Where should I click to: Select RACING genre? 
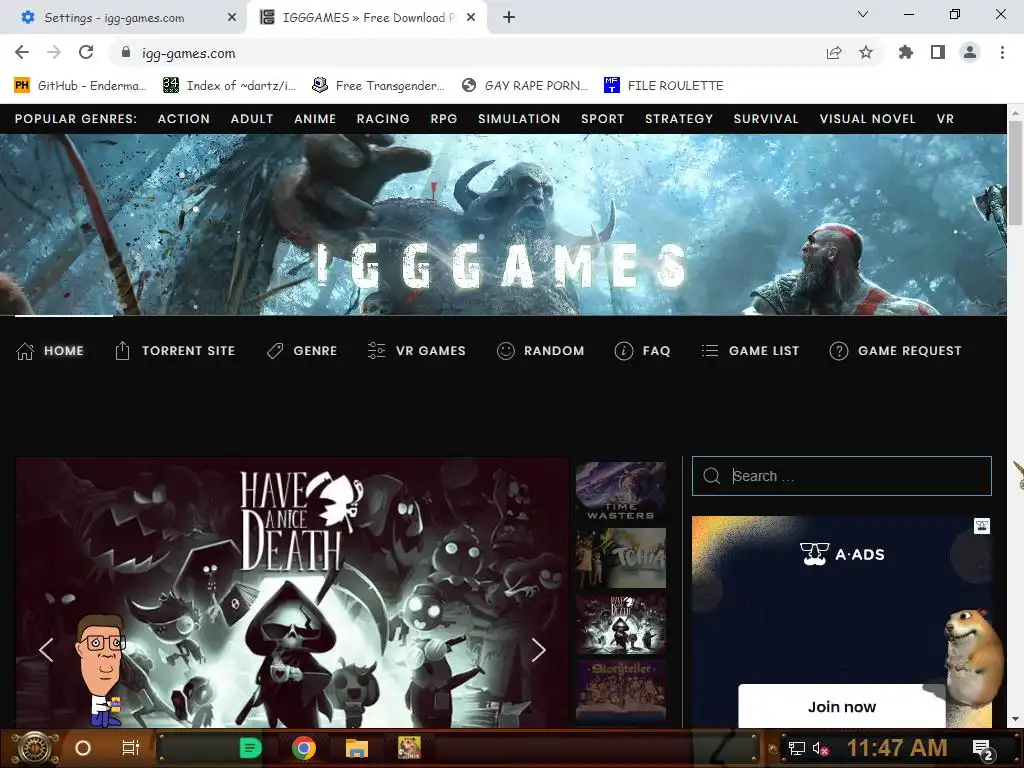[383, 119]
